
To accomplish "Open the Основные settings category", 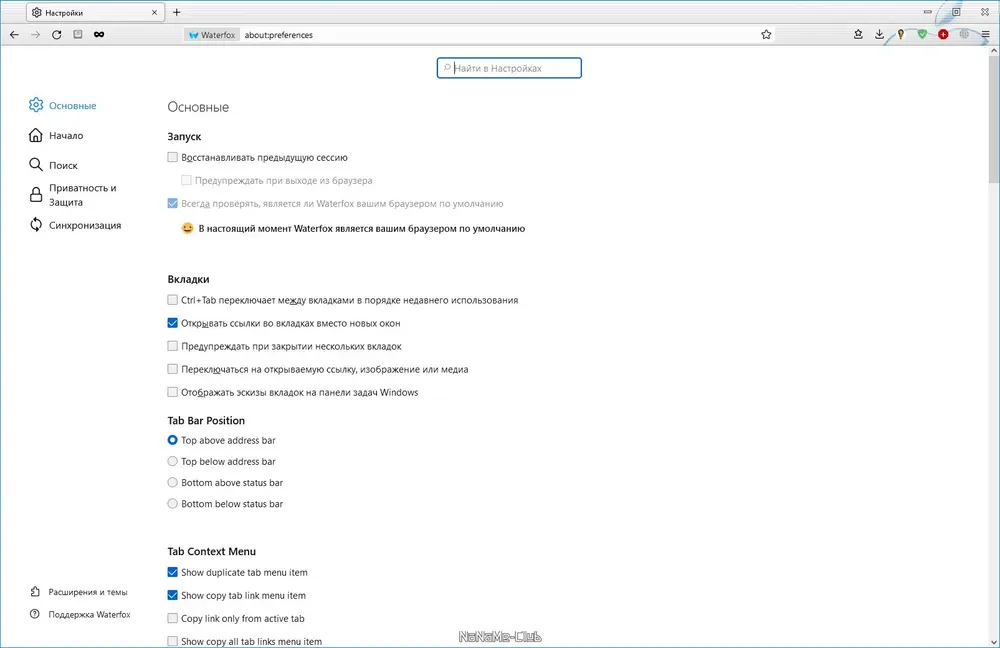I will (62, 105).
